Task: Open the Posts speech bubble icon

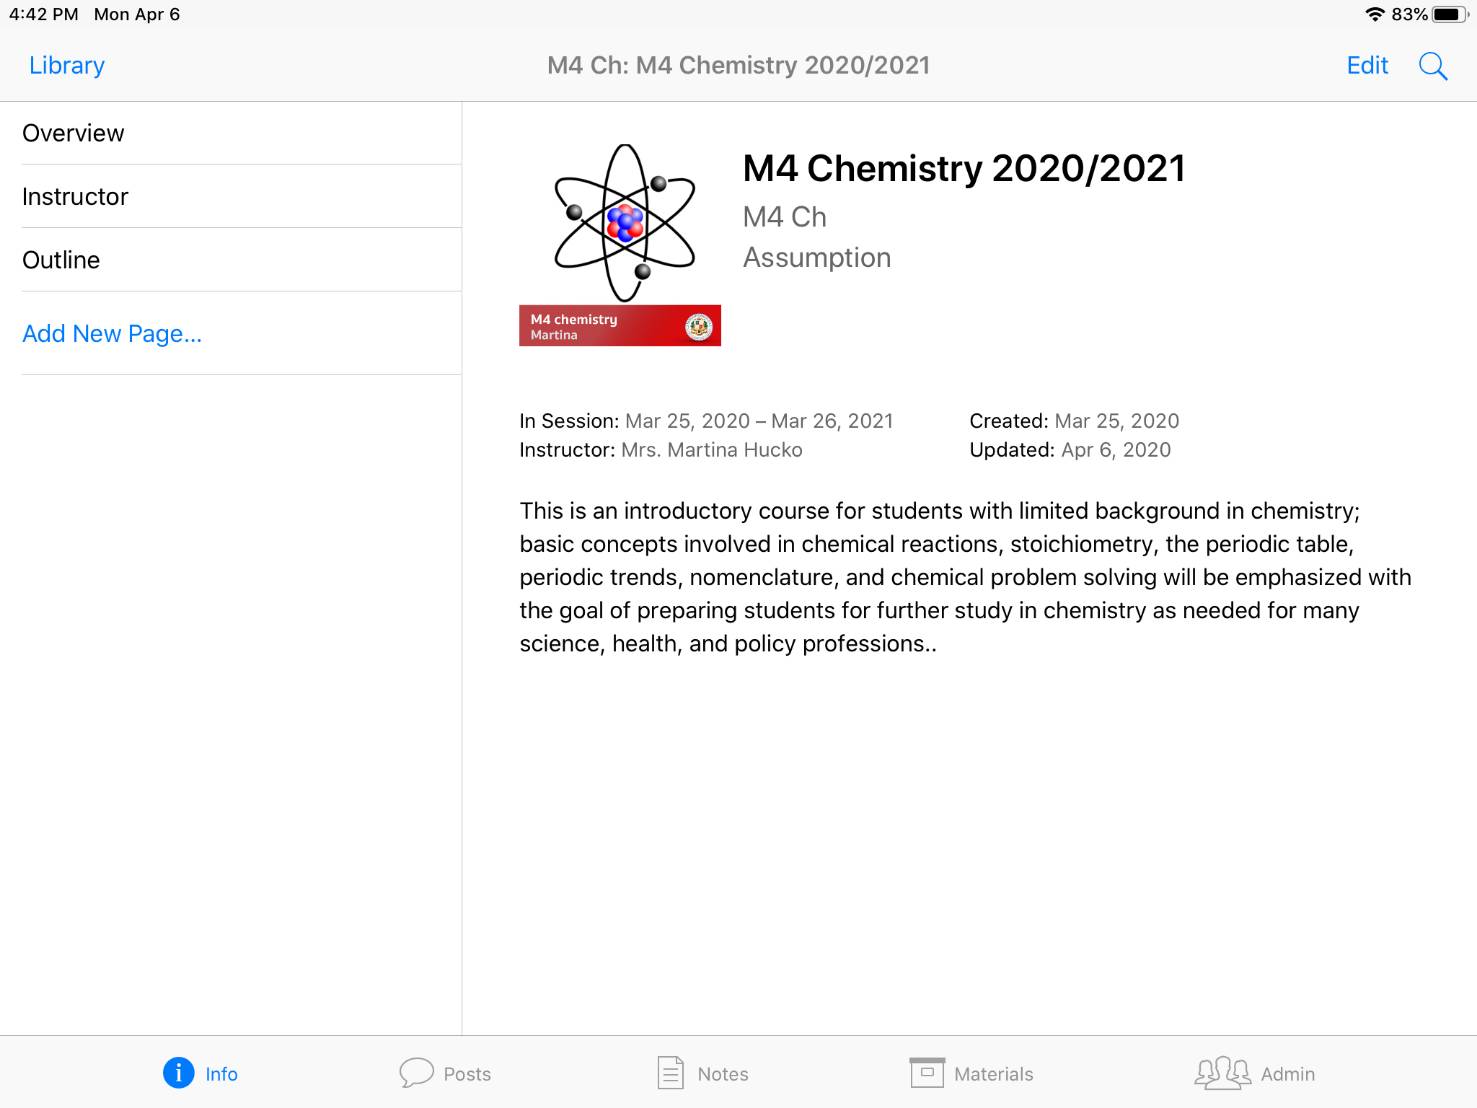Action: click(416, 1073)
